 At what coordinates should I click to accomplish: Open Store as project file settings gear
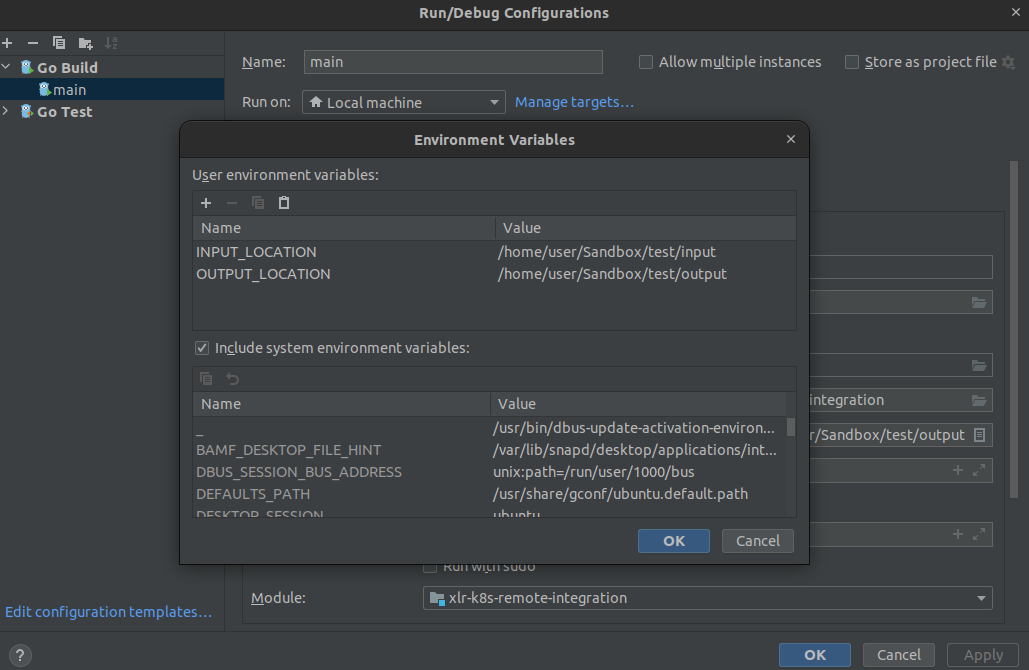tap(1009, 62)
